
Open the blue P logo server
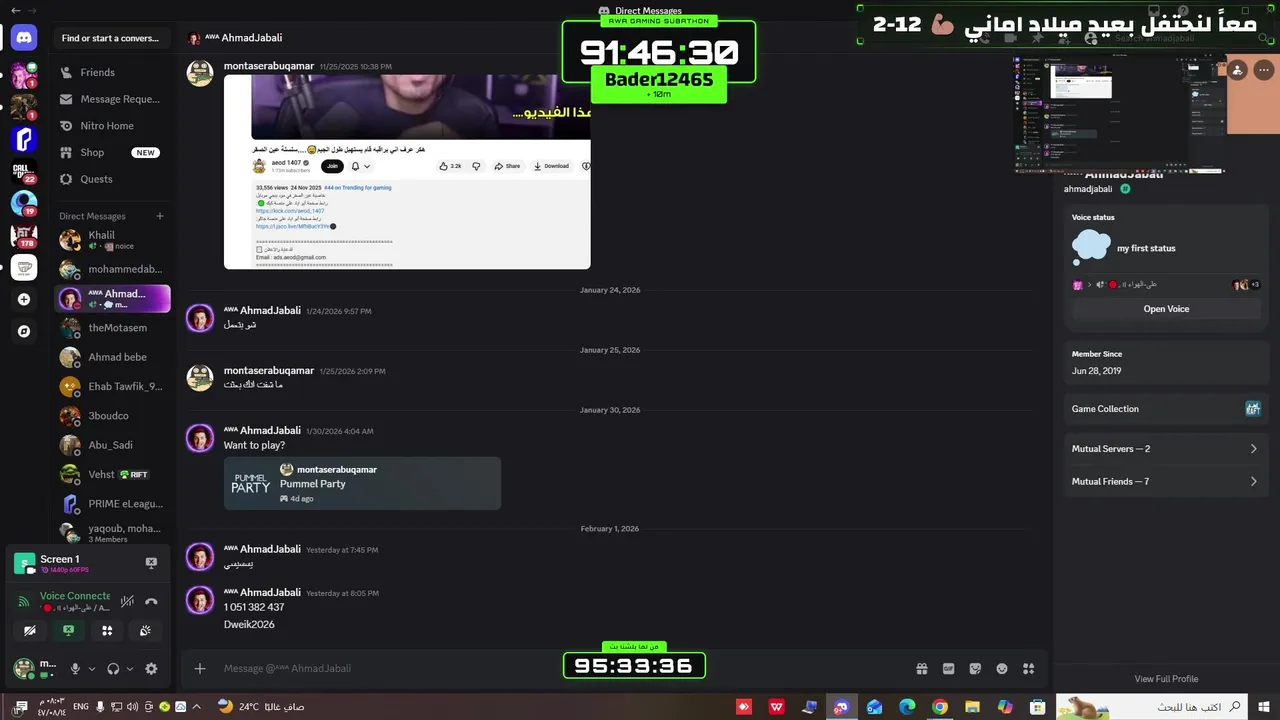tap(24, 139)
